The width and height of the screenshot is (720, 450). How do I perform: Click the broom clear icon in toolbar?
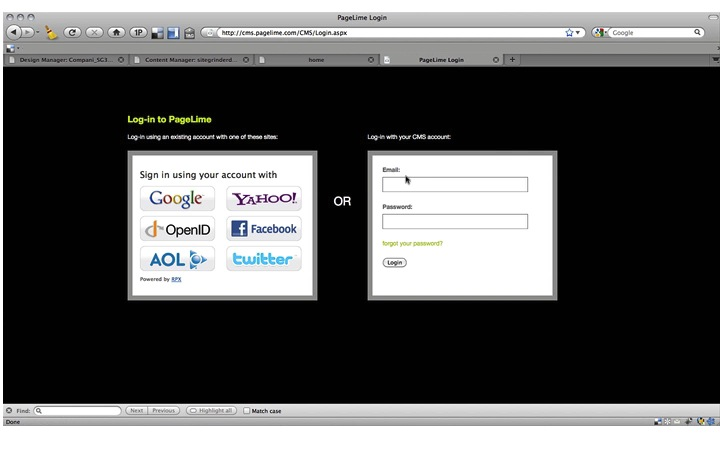pos(51,33)
